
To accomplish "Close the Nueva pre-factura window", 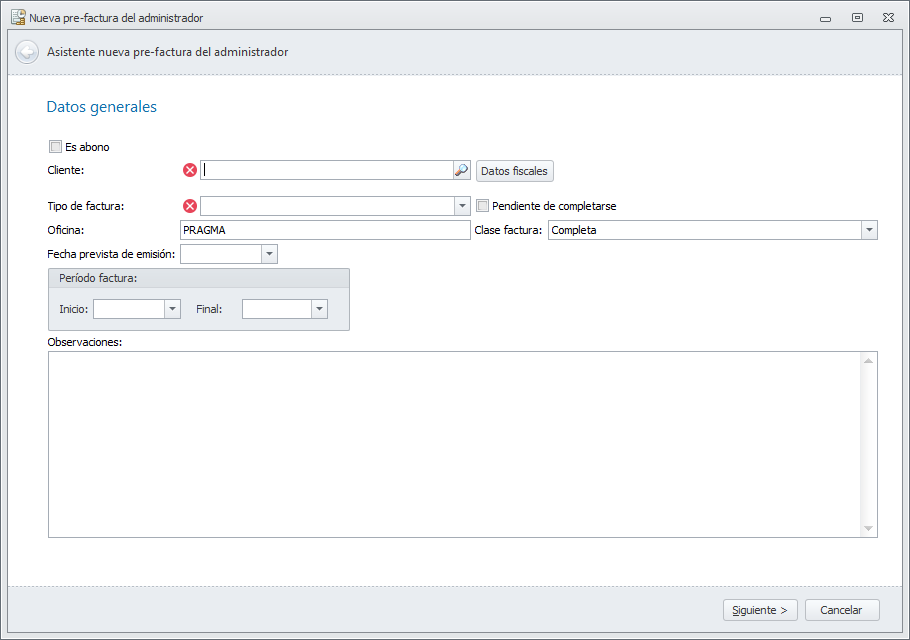I will click(x=889, y=18).
